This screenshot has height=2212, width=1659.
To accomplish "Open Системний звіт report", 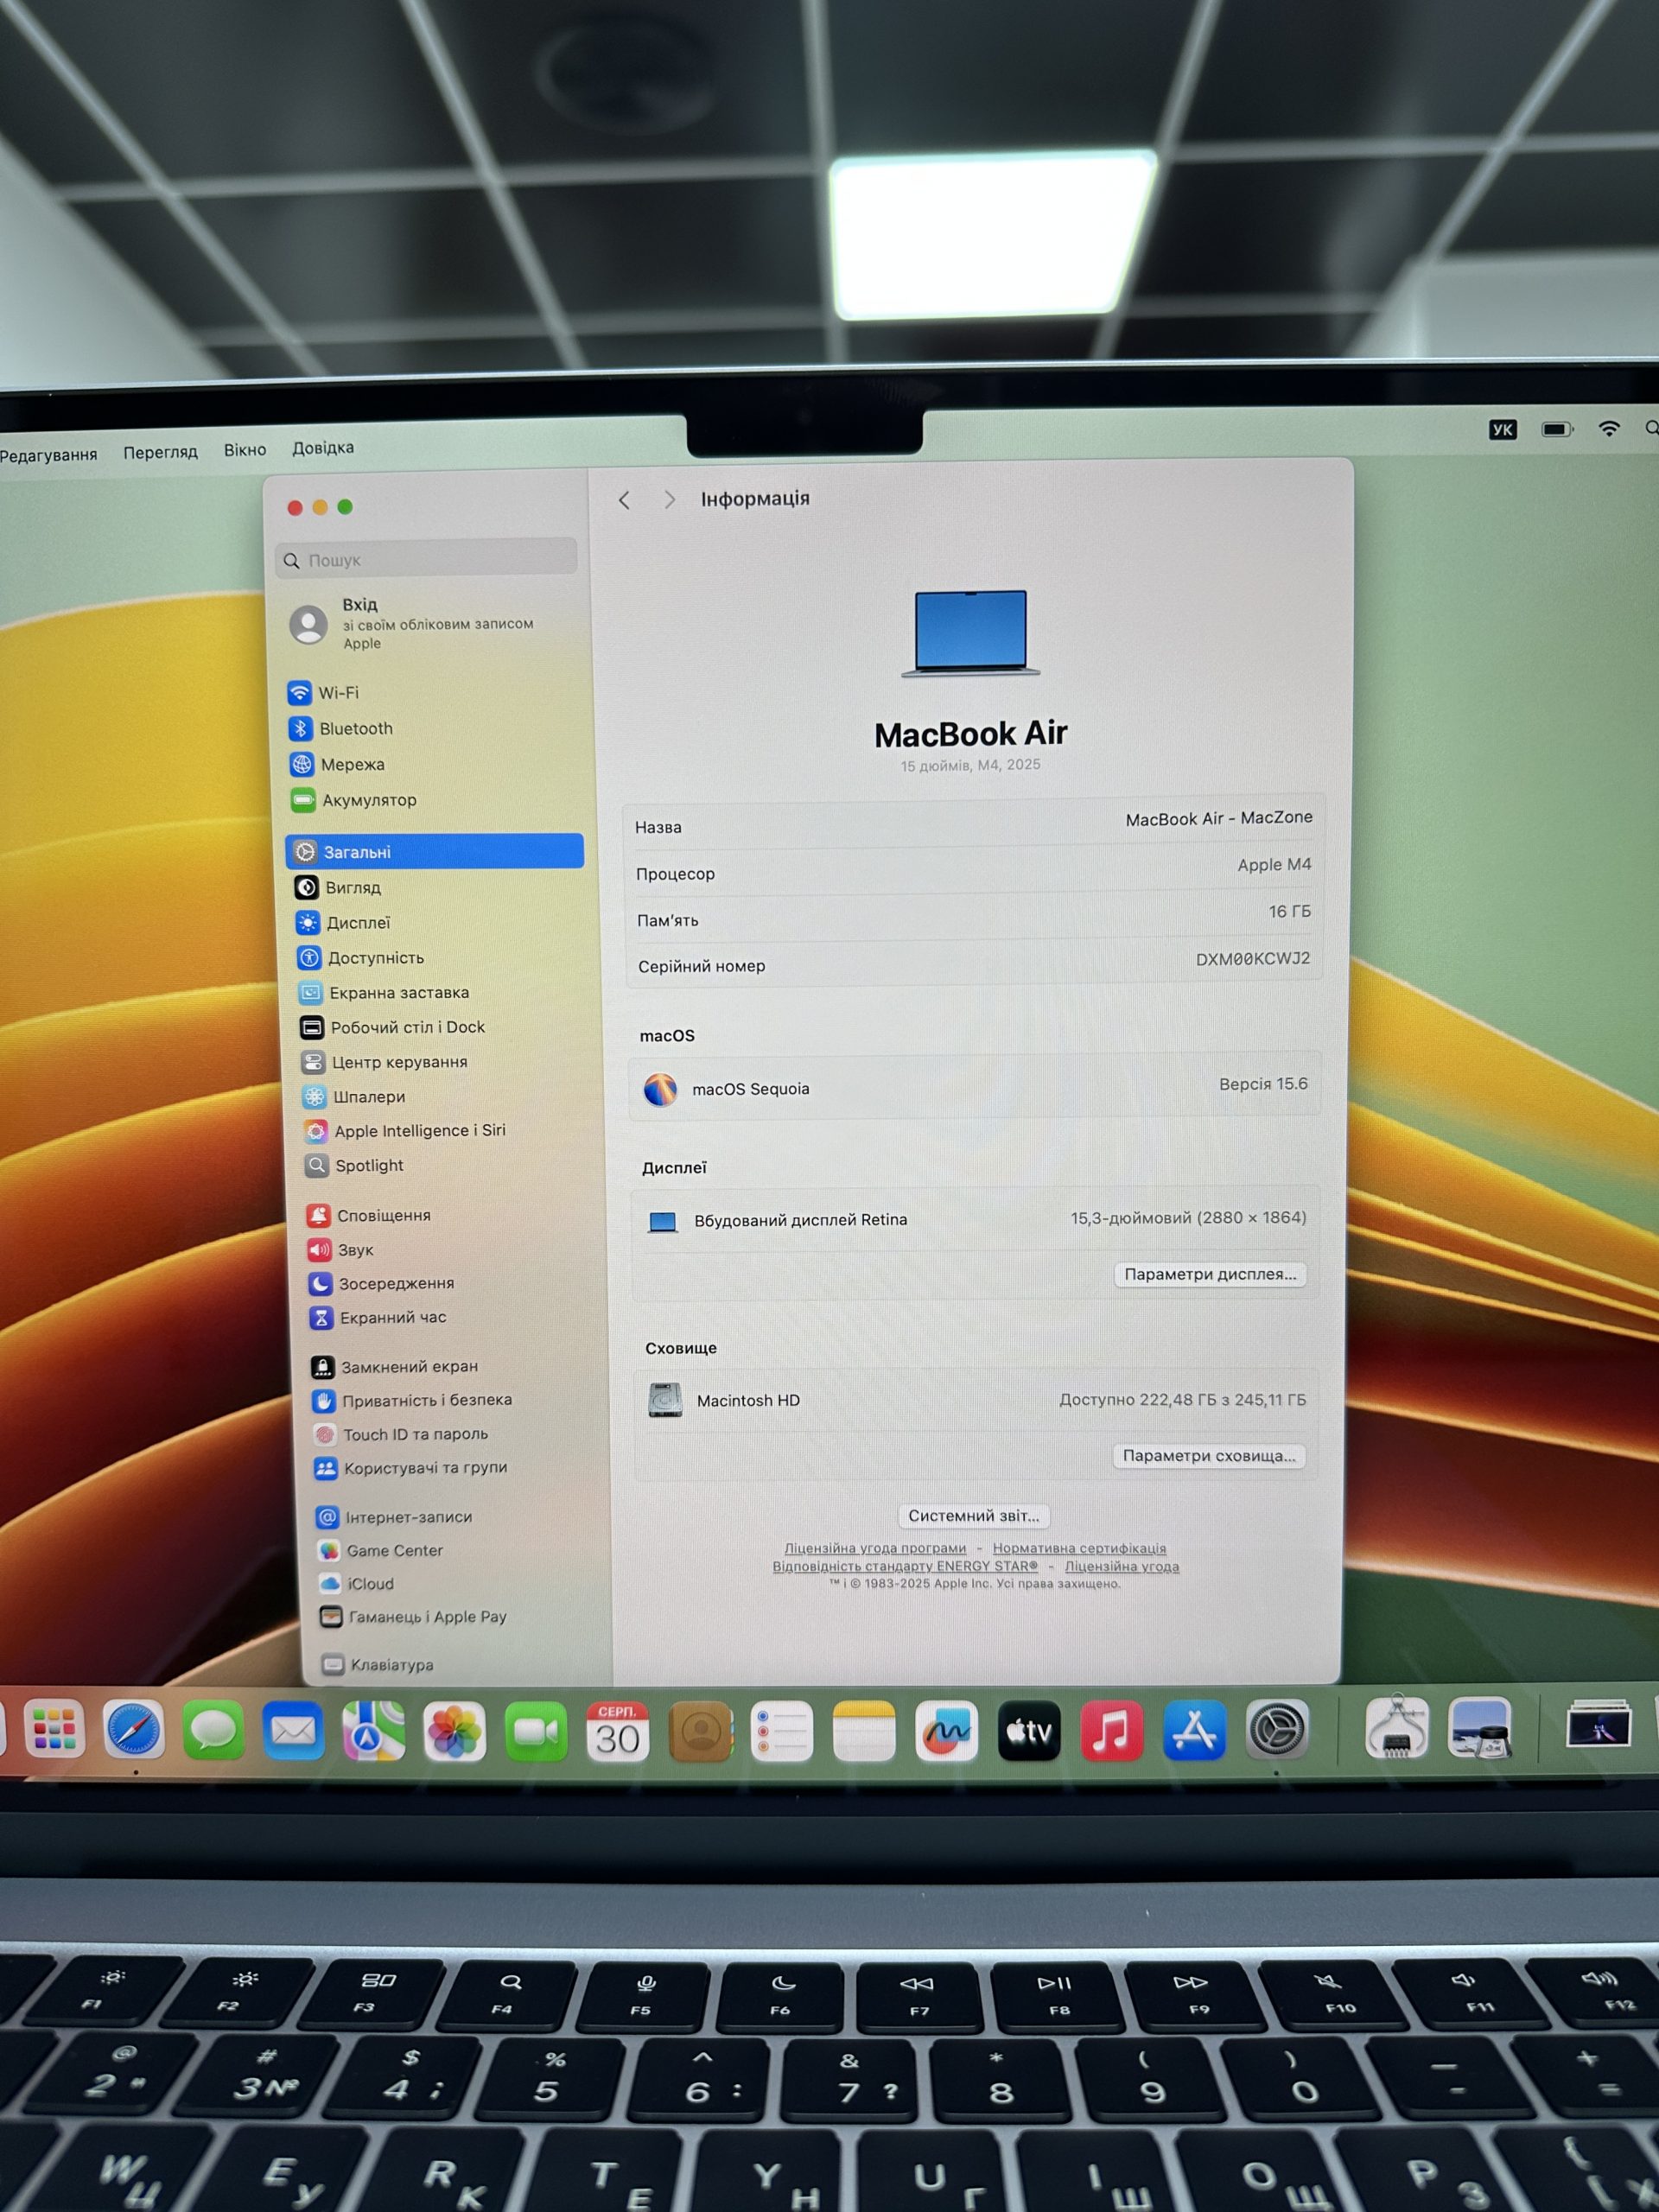I will click(x=973, y=1516).
